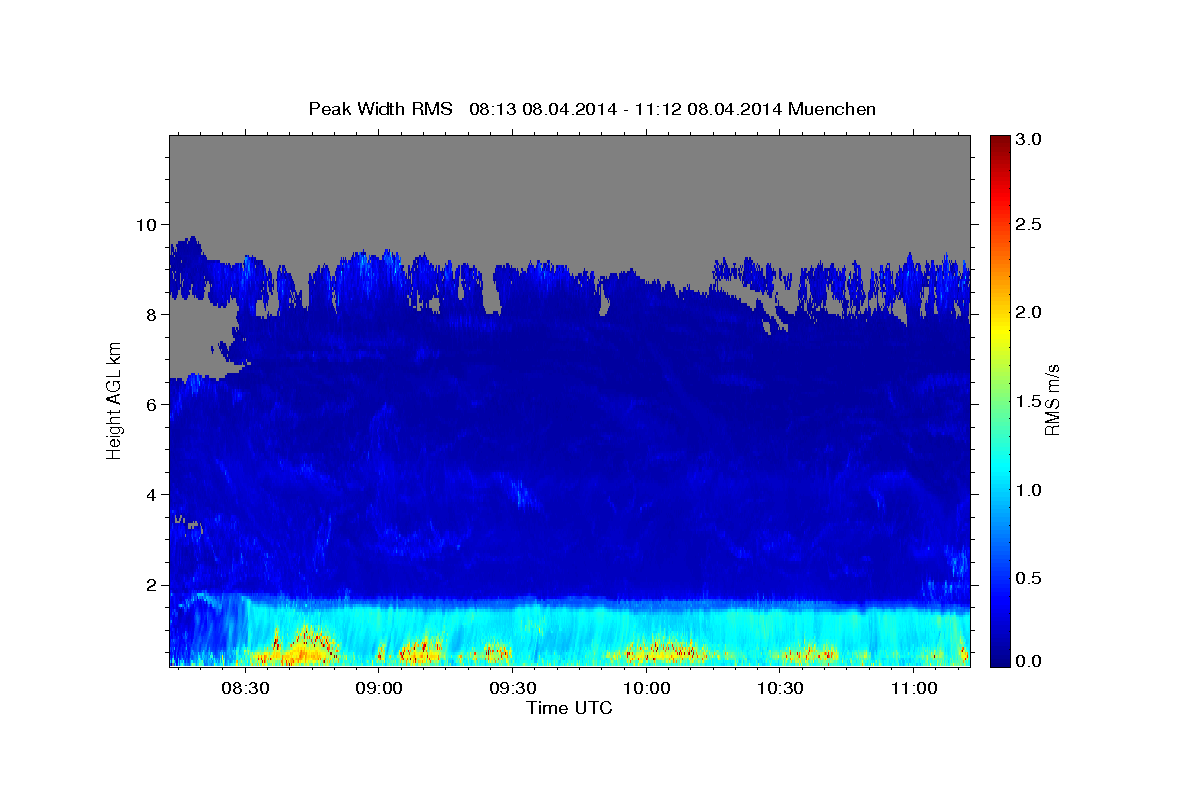
Task: Click the dark red top of the colorbar
Action: tap(999, 145)
